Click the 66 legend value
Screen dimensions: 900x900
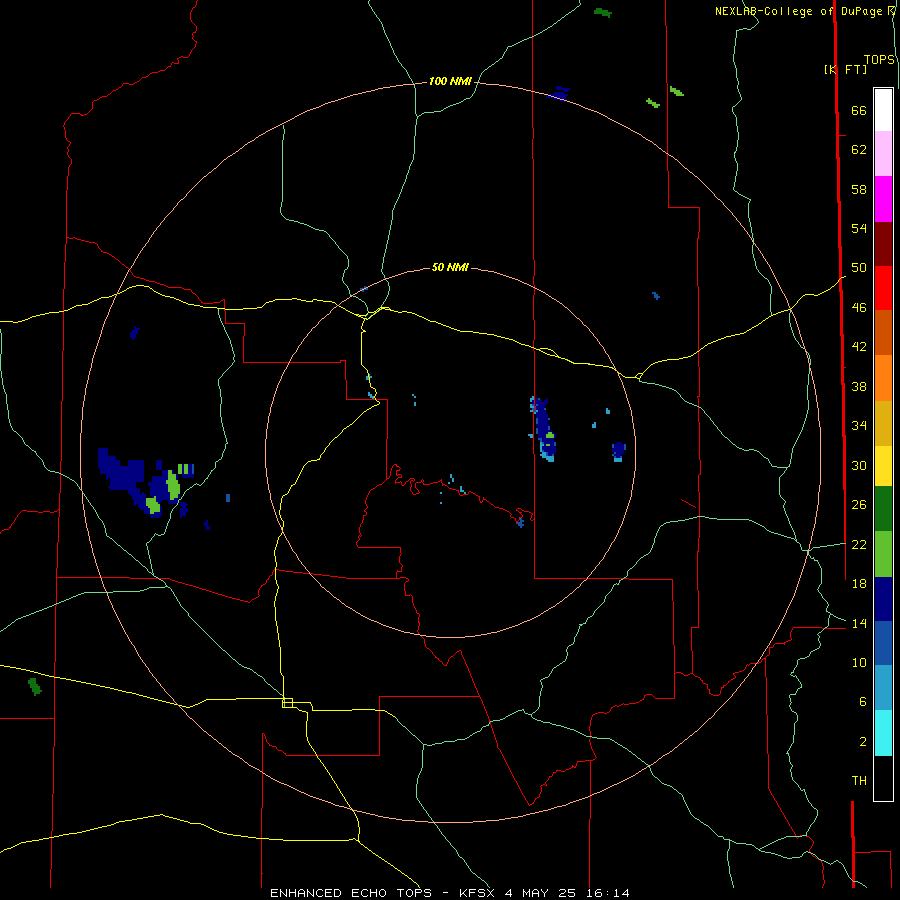(x=859, y=111)
